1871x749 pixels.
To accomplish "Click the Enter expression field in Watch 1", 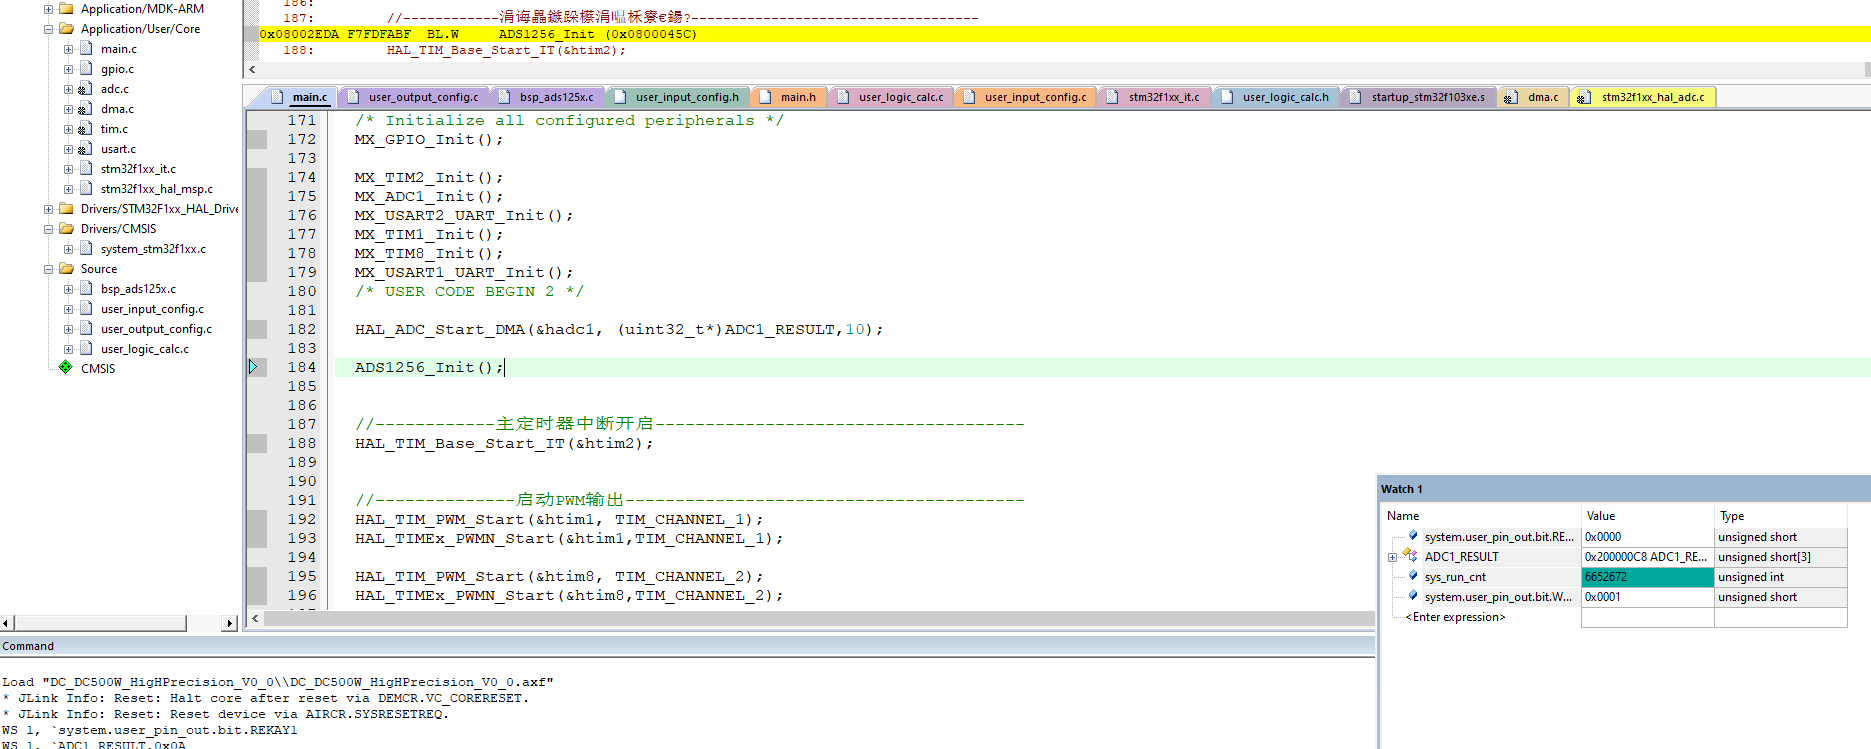I will [x=1455, y=617].
